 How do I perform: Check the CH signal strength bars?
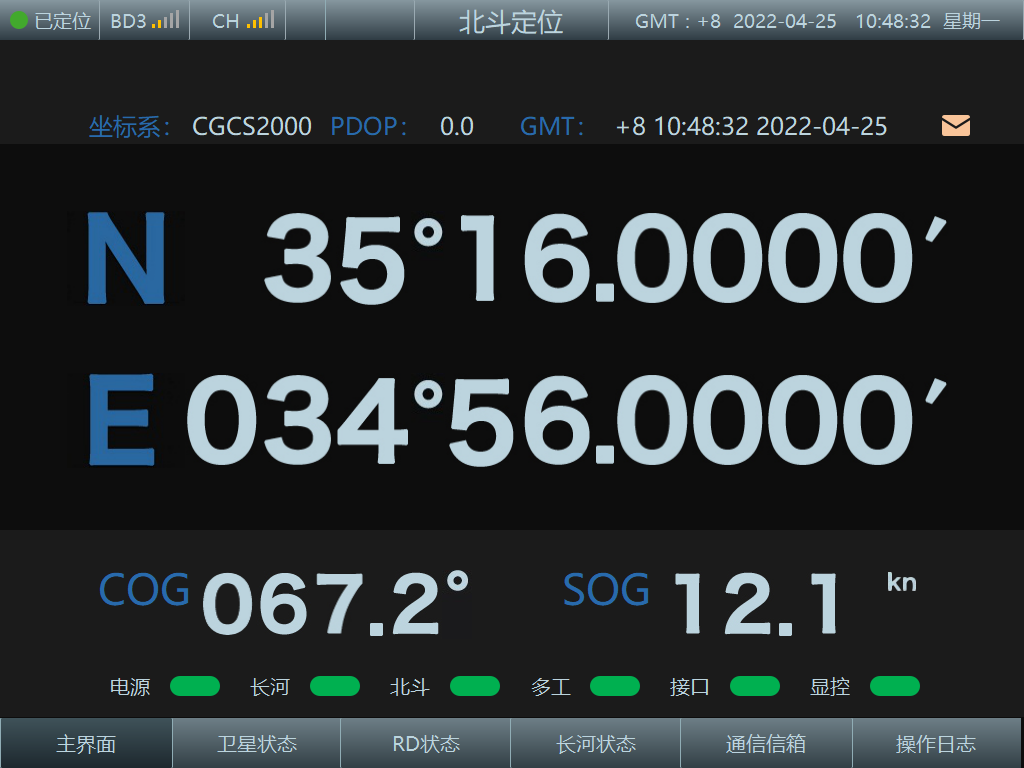261,20
